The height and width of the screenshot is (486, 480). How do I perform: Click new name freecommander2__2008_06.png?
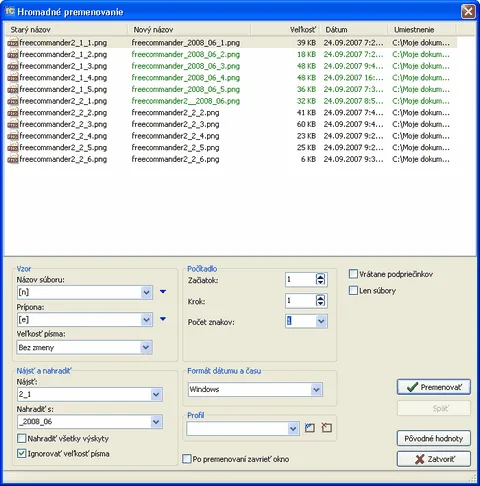coord(186,101)
